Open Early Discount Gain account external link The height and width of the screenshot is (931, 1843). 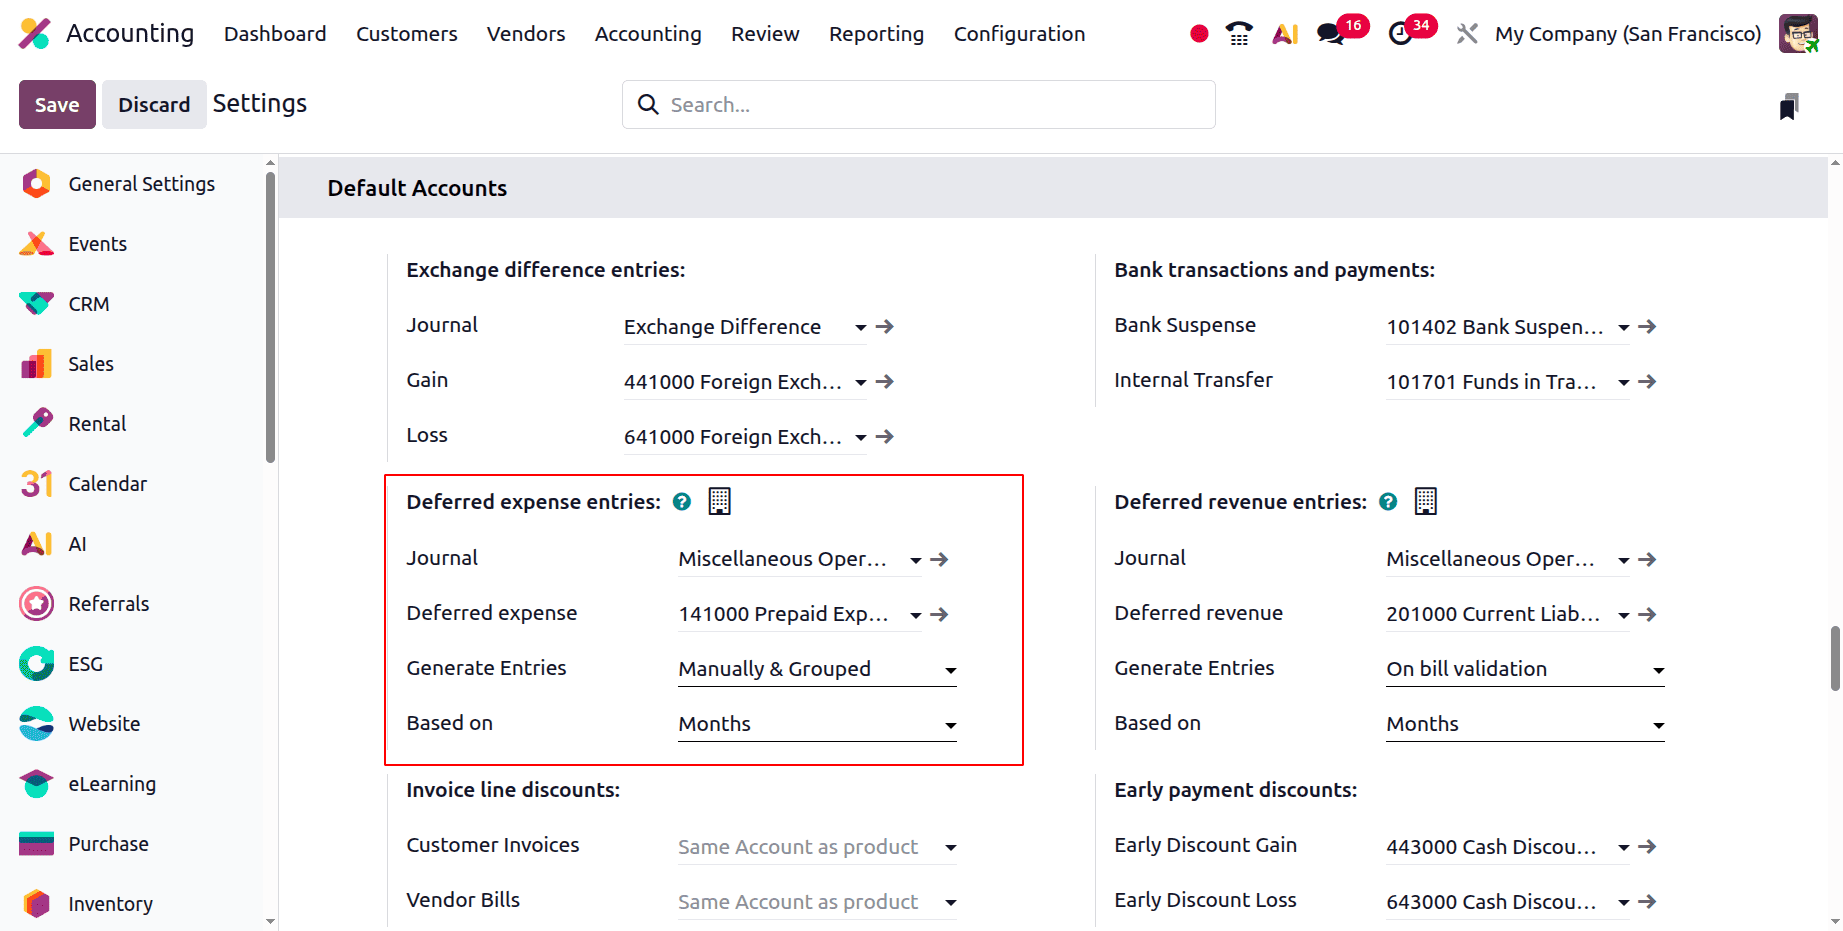1648,847
